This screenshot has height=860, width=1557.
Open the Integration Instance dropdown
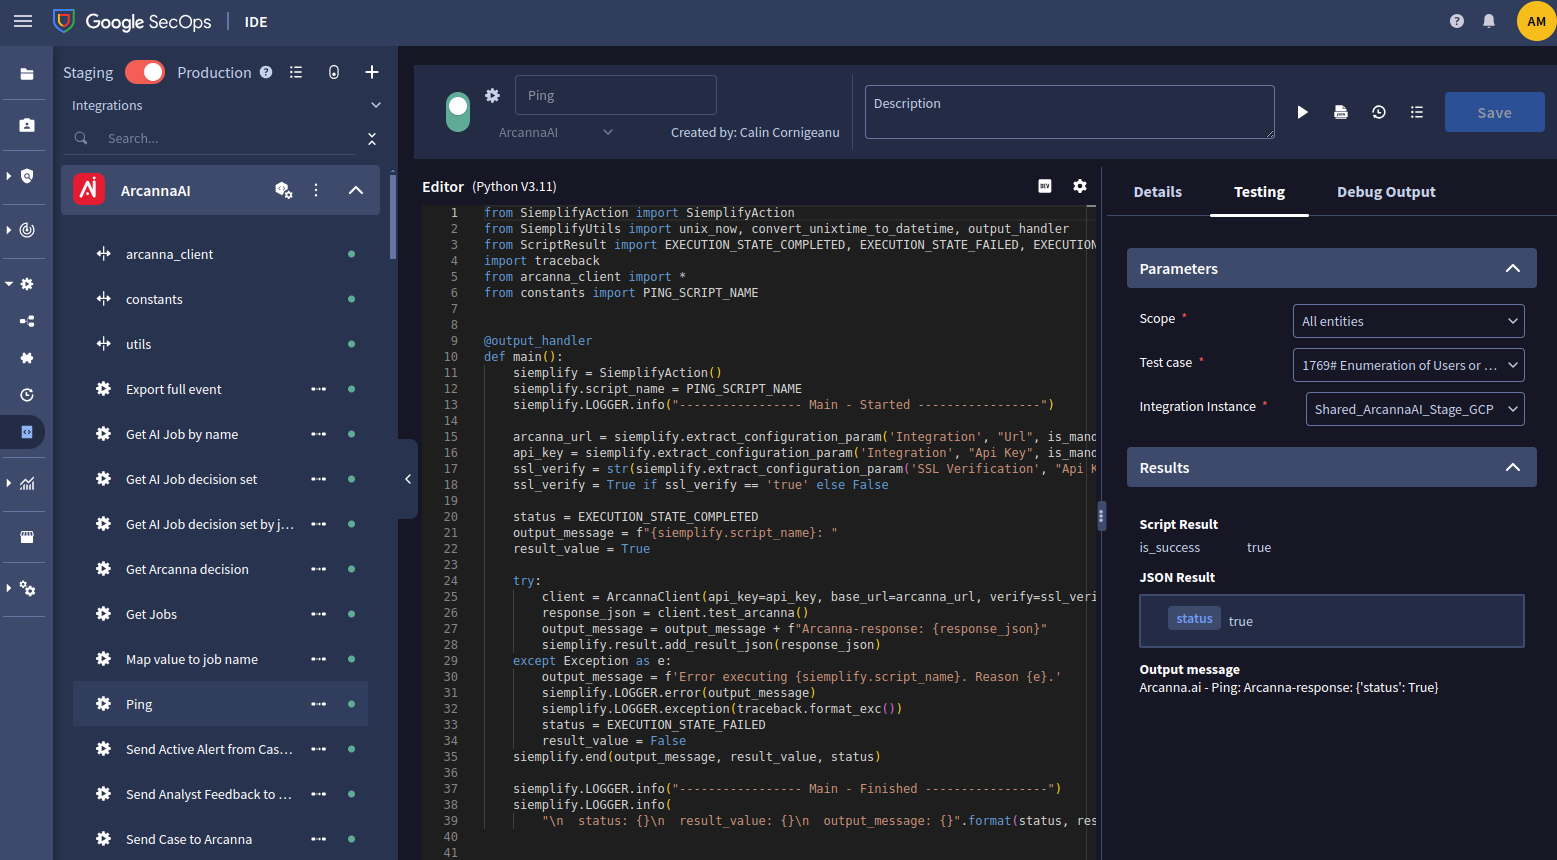1415,409
